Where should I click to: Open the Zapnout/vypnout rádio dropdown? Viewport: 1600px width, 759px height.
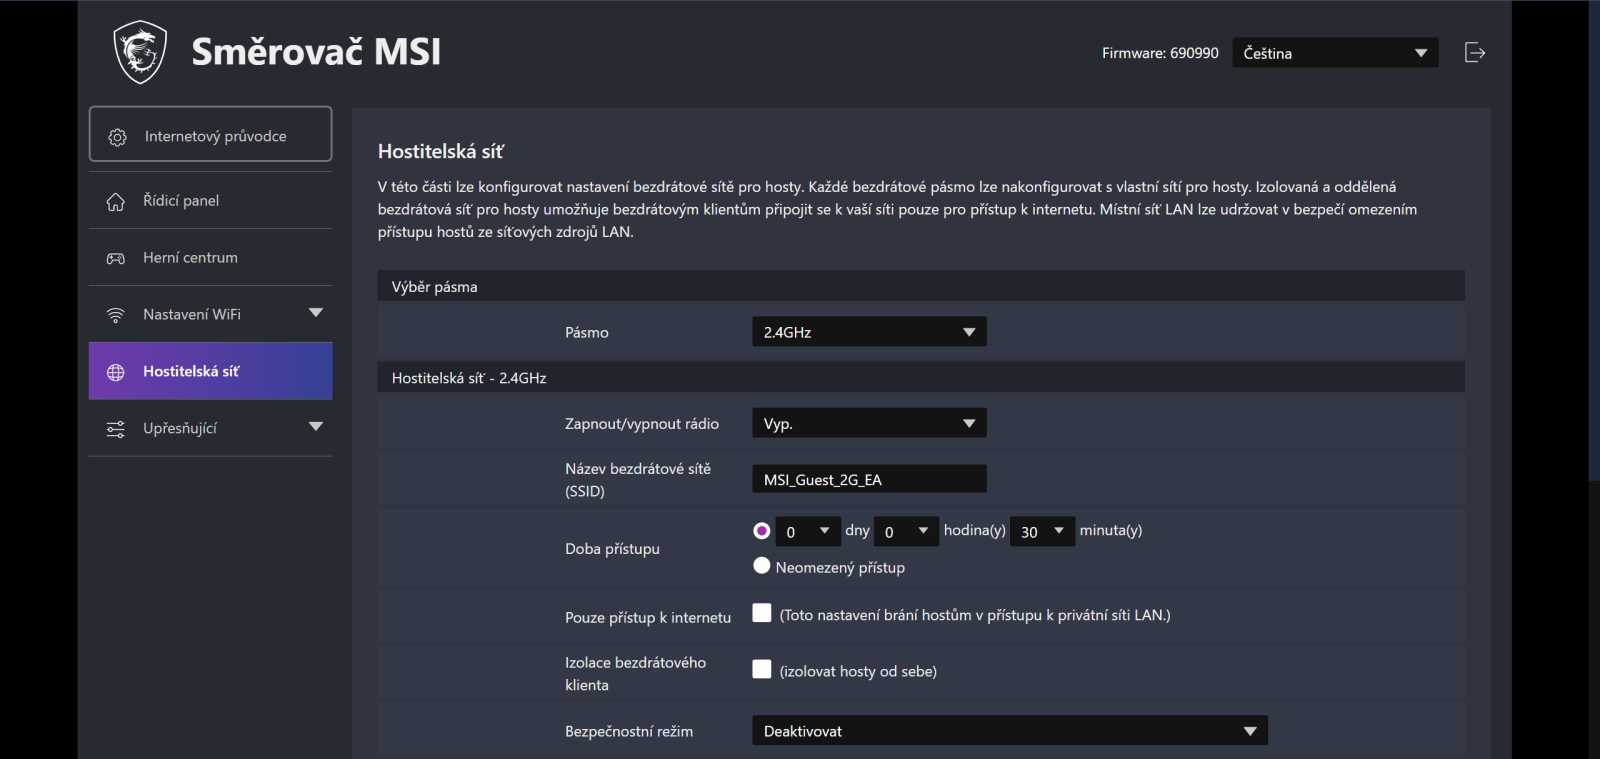click(869, 423)
